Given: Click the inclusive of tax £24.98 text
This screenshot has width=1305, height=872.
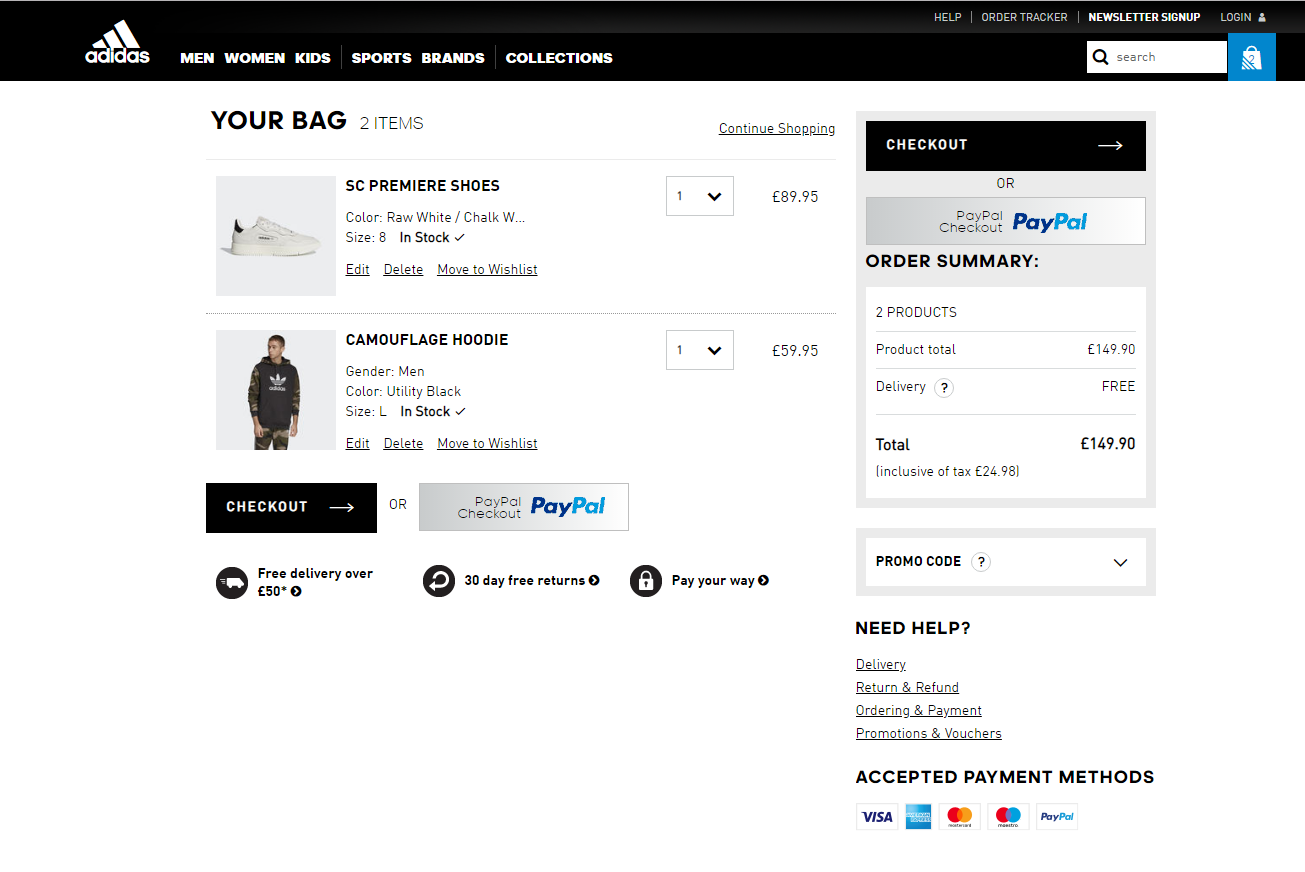Looking at the screenshot, I should [x=948, y=471].
